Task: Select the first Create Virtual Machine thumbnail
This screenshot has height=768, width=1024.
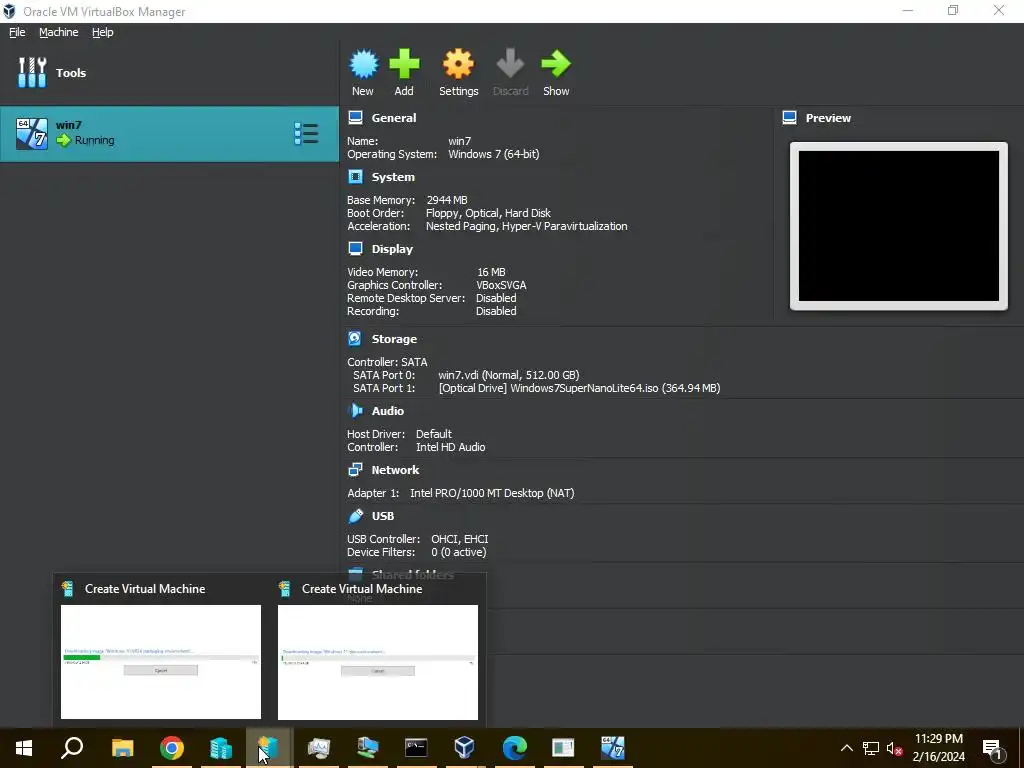Action: 161,662
